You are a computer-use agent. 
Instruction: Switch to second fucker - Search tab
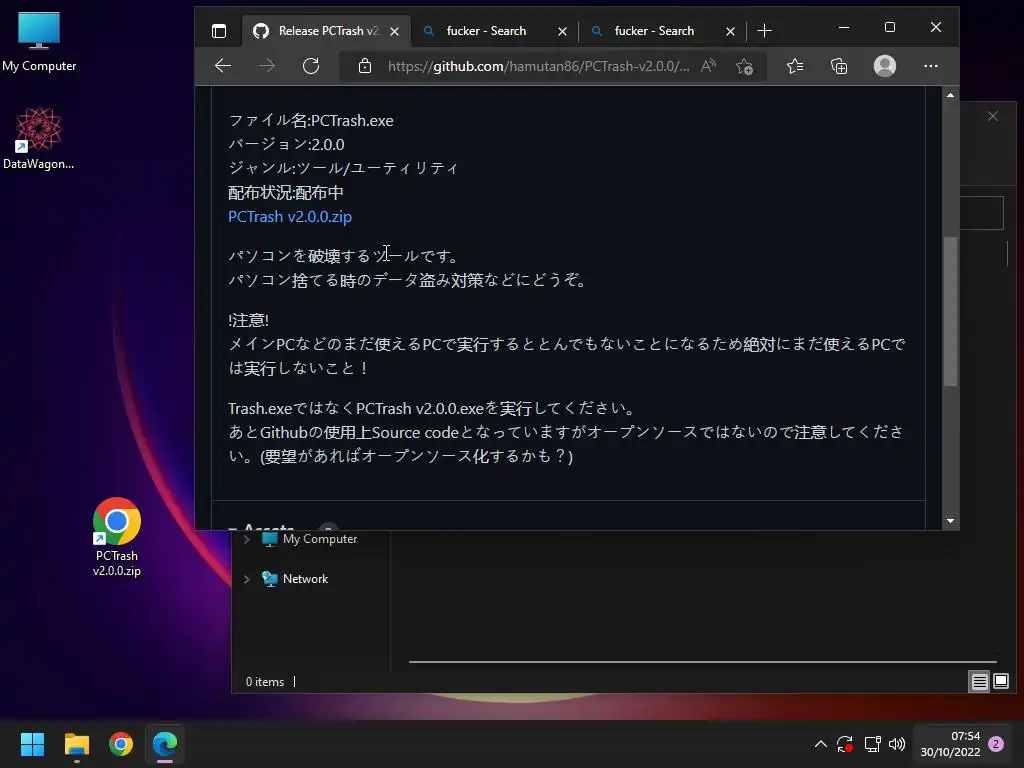(654, 31)
